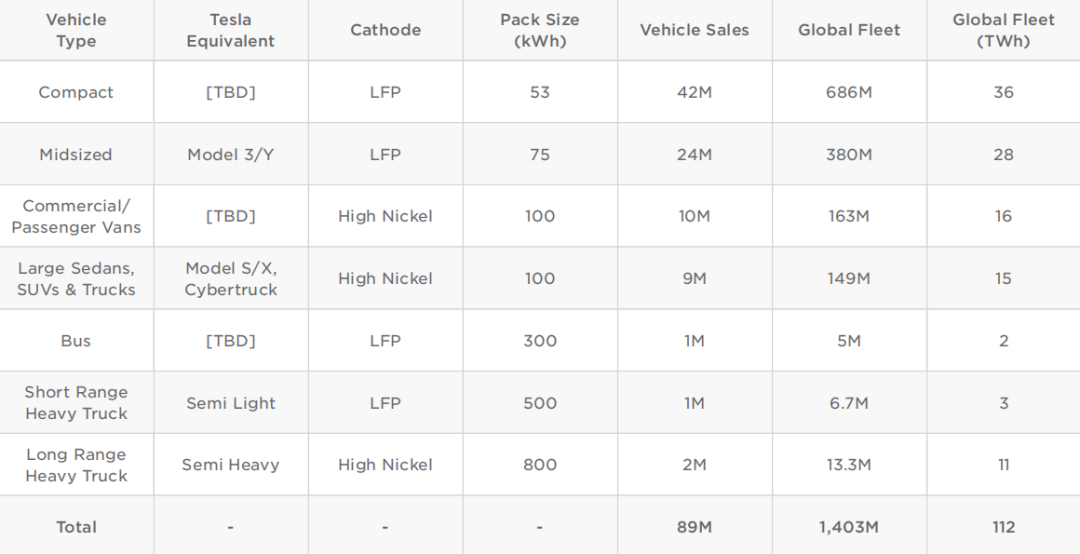Image resolution: width=1080 pixels, height=554 pixels.
Task: Click the 686M global fleet cell
Action: tap(849, 92)
